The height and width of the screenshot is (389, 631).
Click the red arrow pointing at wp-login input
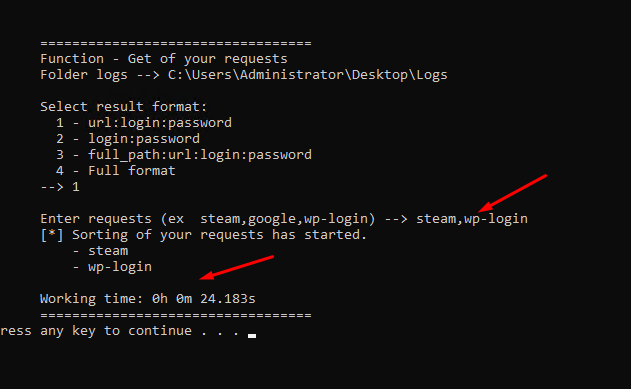[512, 193]
